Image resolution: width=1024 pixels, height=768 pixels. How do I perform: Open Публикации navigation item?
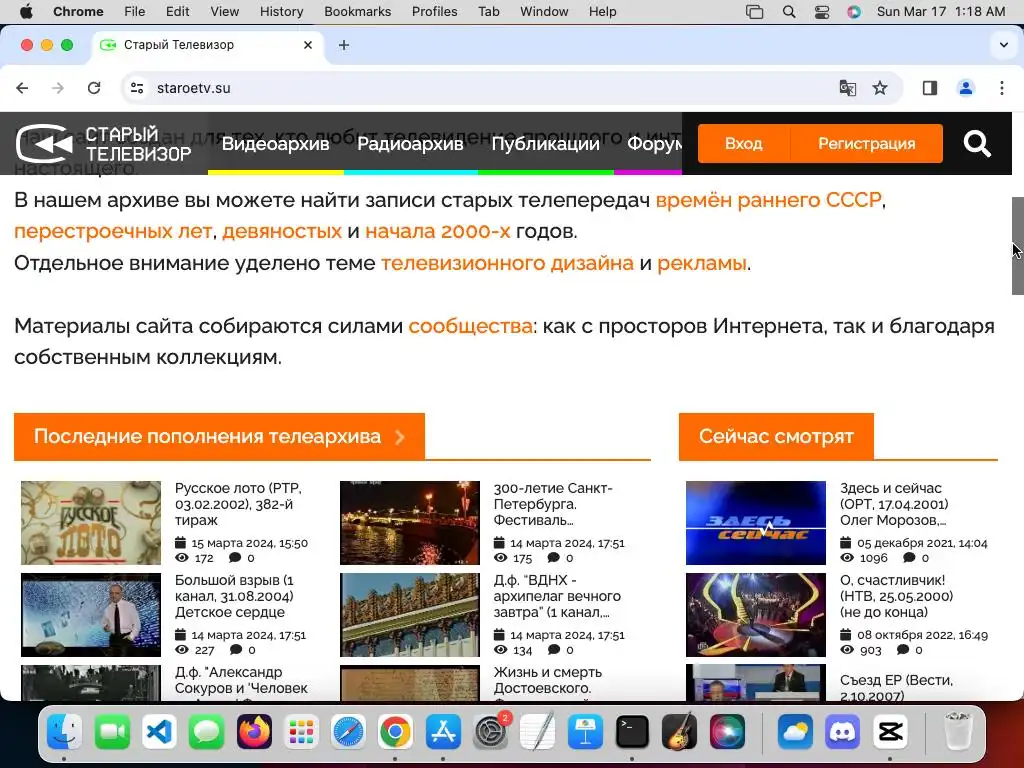pos(545,144)
